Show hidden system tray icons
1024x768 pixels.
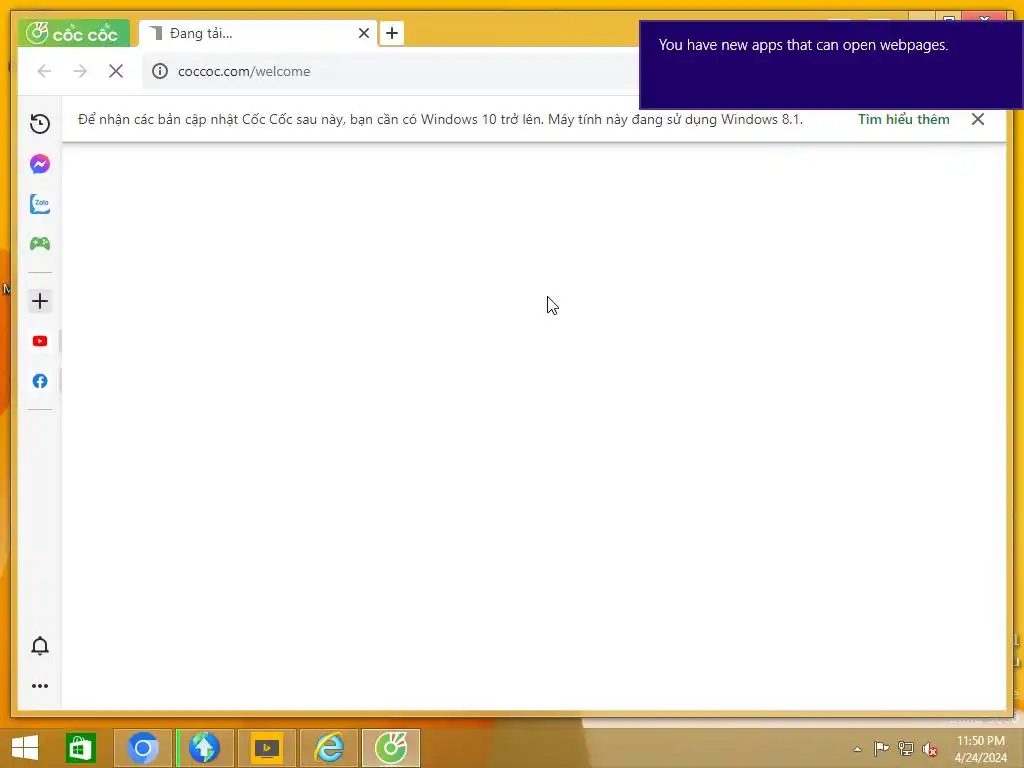(857, 749)
